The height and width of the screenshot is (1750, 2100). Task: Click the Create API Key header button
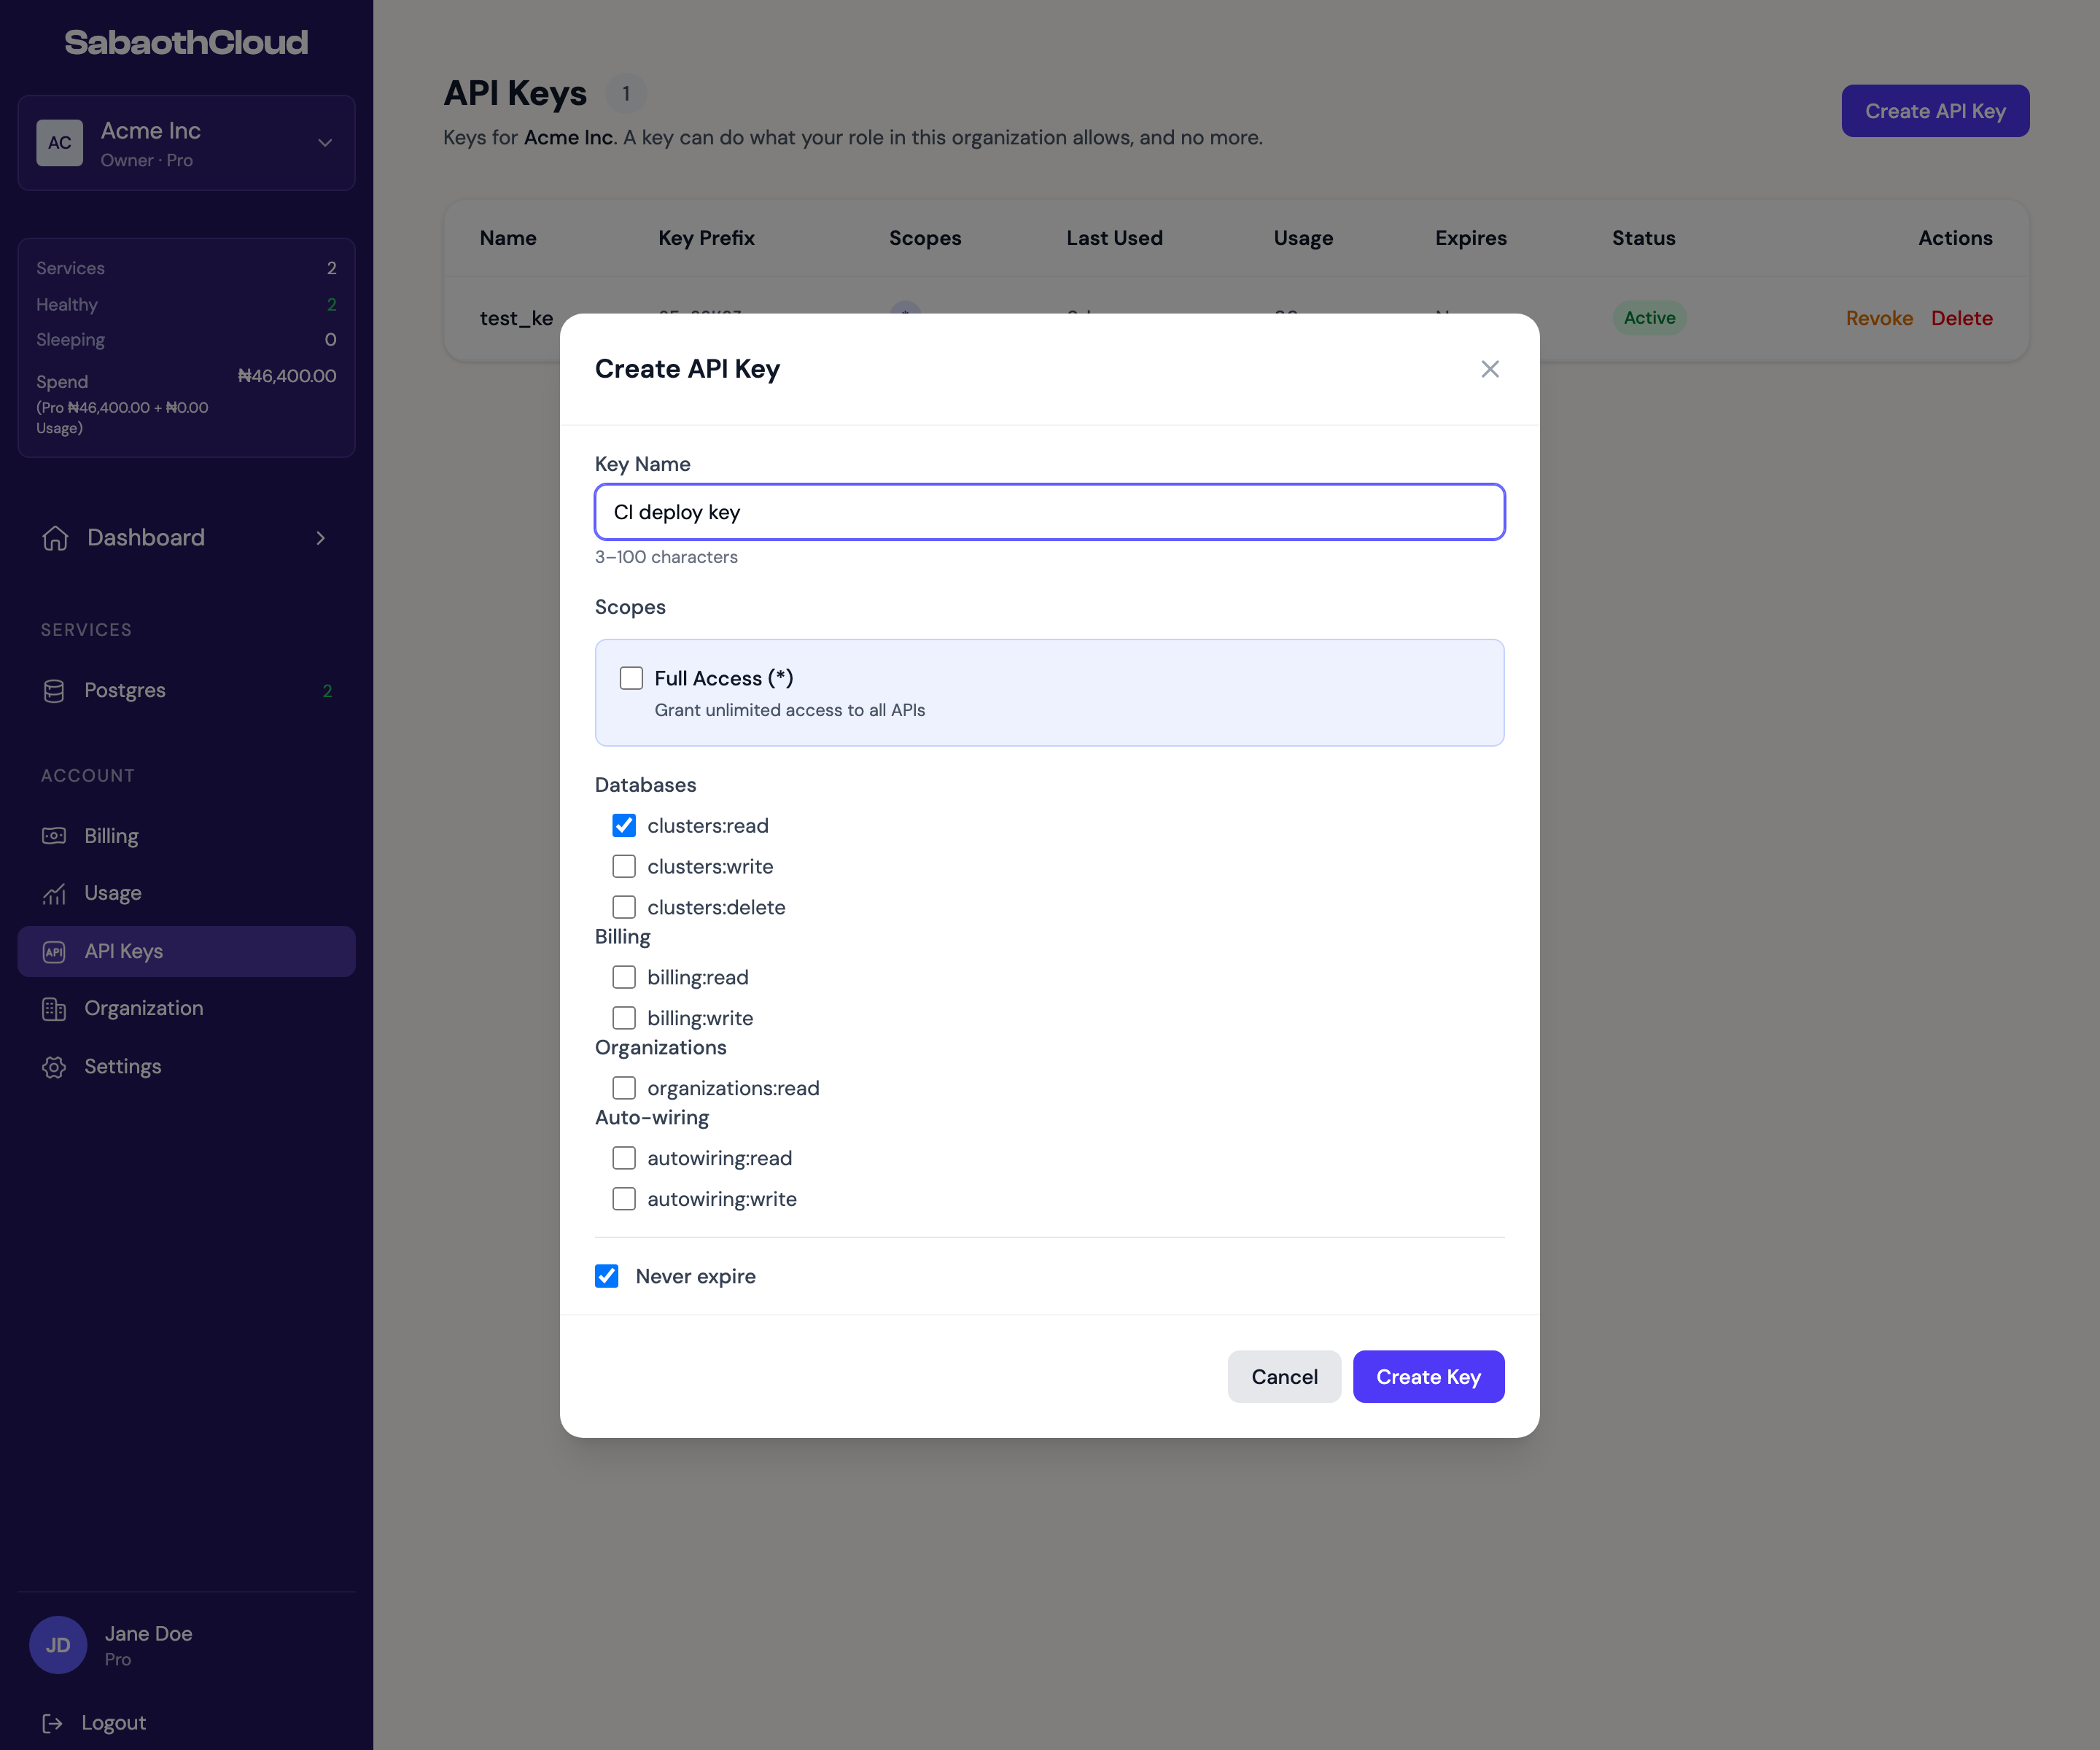pyautogui.click(x=1935, y=111)
